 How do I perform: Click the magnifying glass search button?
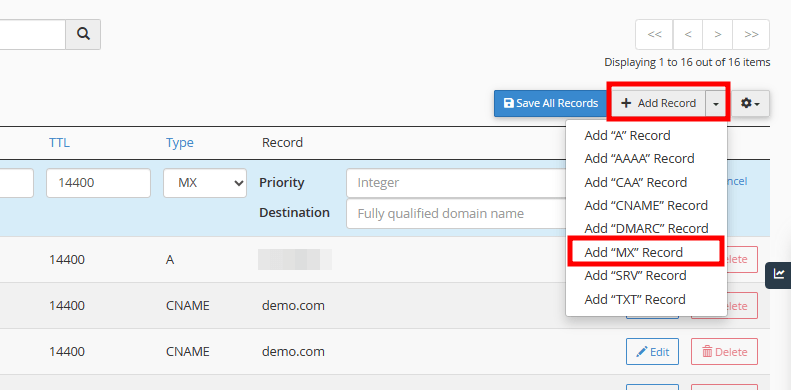(x=83, y=34)
